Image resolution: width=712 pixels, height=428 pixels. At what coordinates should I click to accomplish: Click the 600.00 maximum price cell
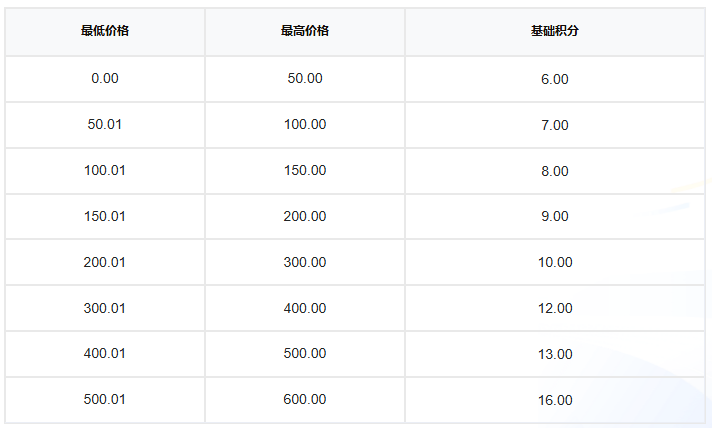coord(305,399)
